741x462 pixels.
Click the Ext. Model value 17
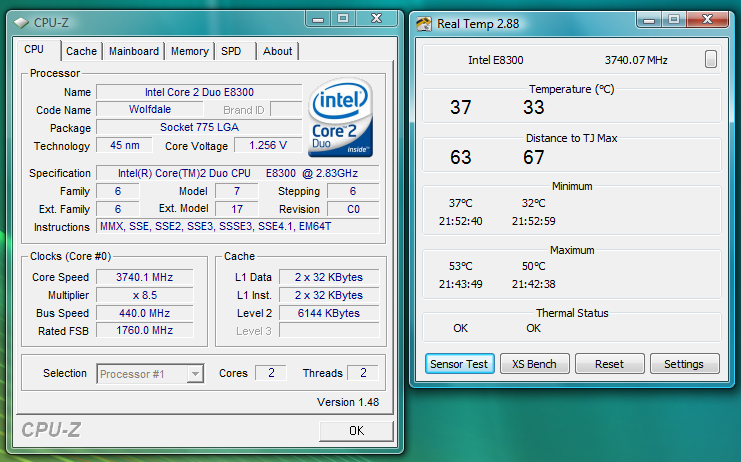pos(237,209)
